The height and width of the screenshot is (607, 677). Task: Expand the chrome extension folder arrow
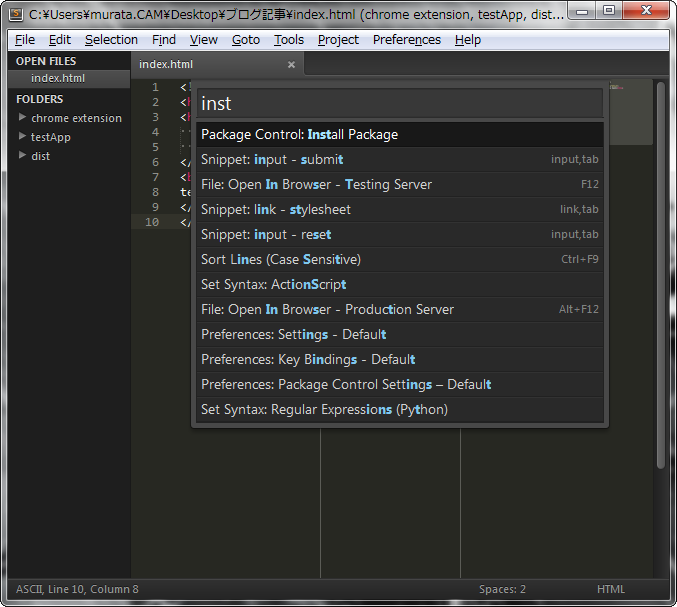(x=22, y=117)
